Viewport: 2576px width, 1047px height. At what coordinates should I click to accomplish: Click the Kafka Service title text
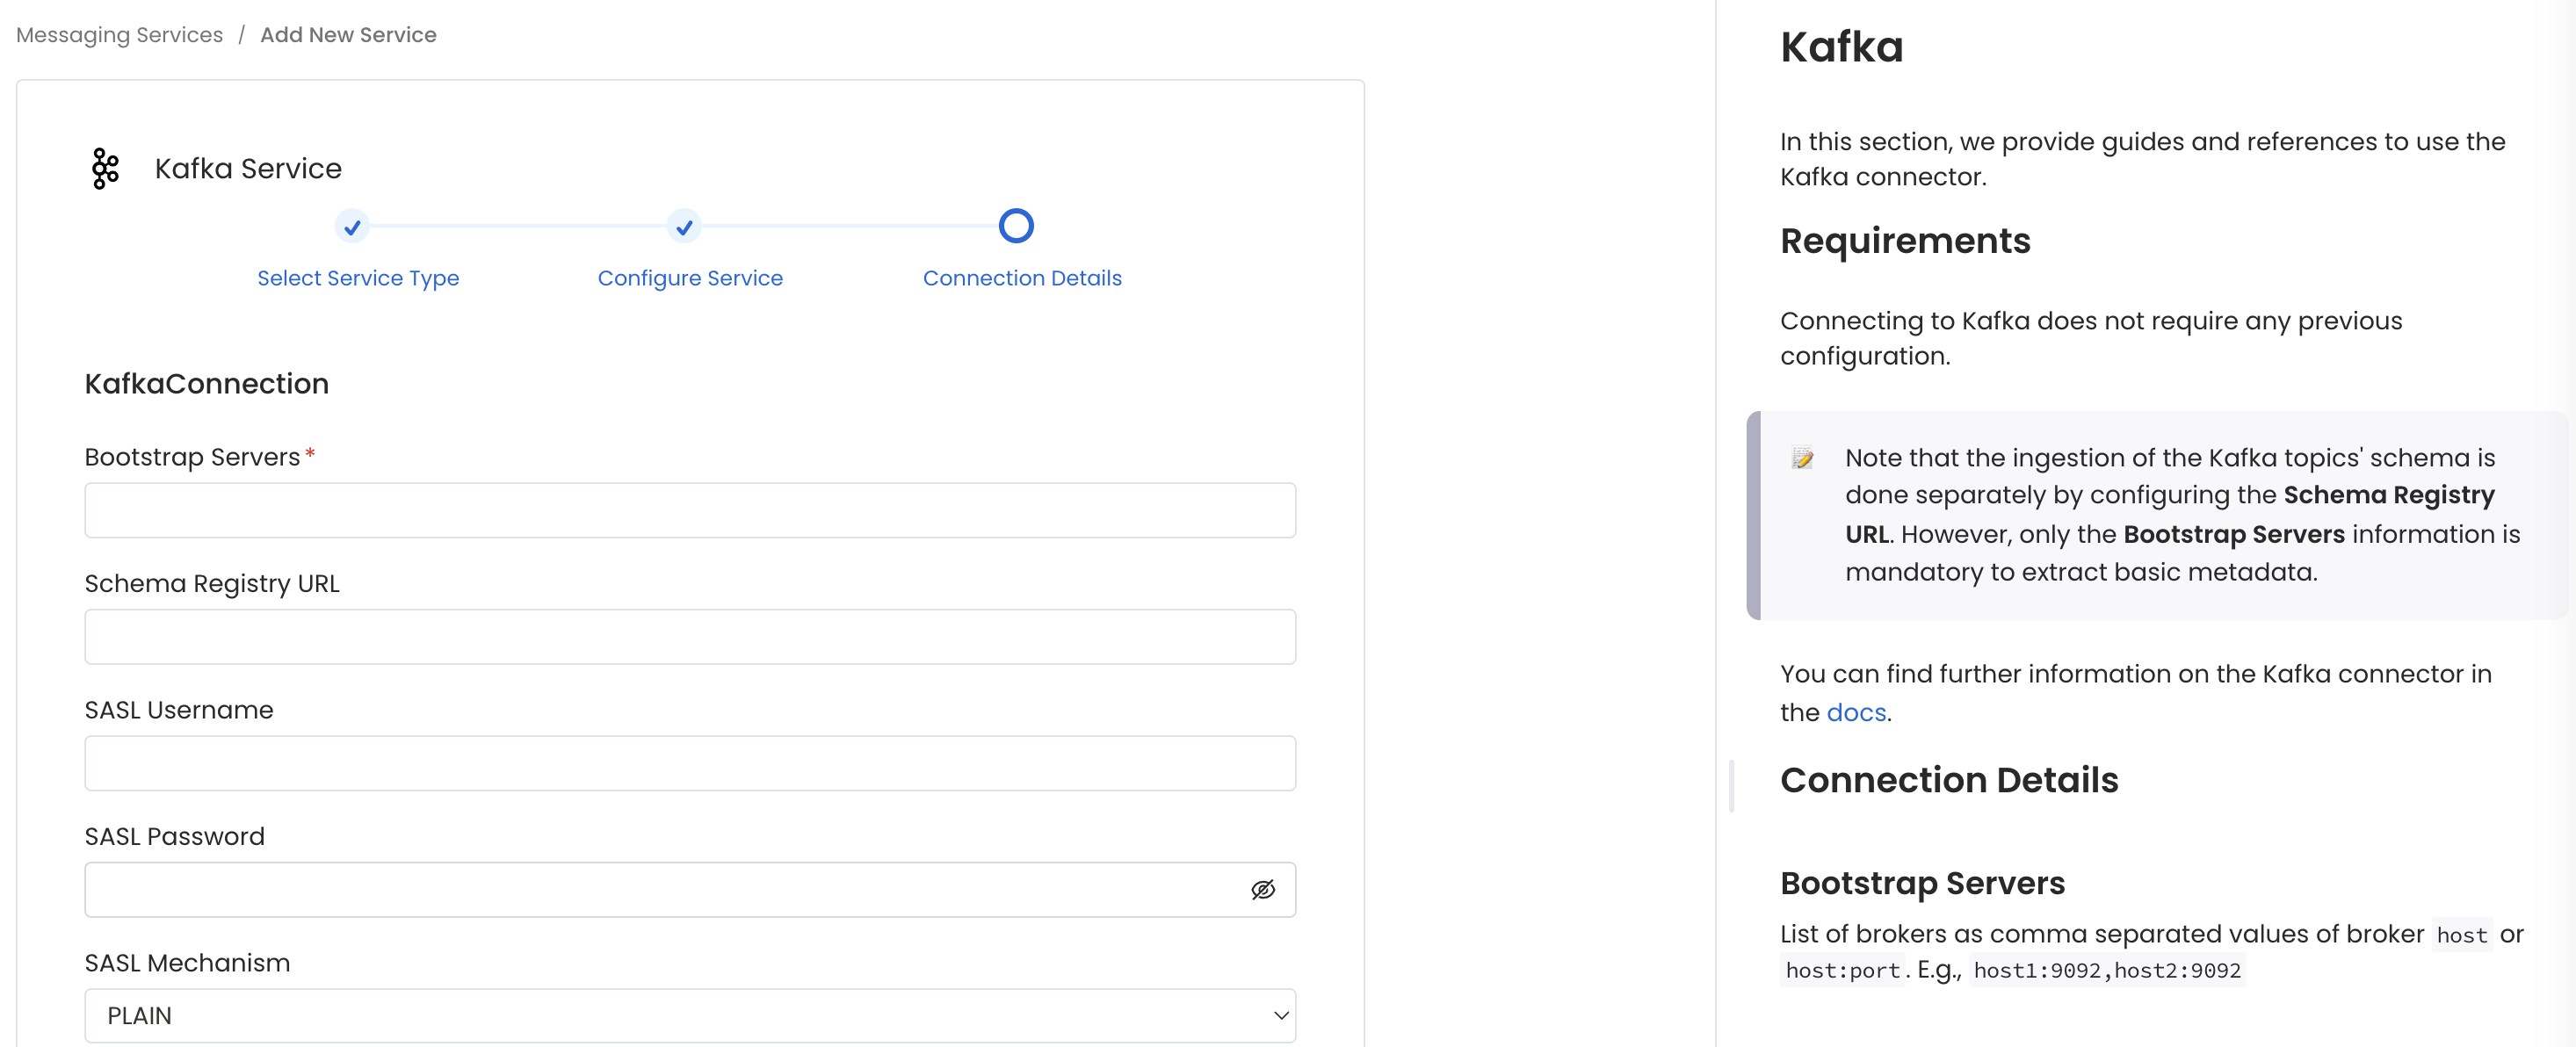point(248,168)
